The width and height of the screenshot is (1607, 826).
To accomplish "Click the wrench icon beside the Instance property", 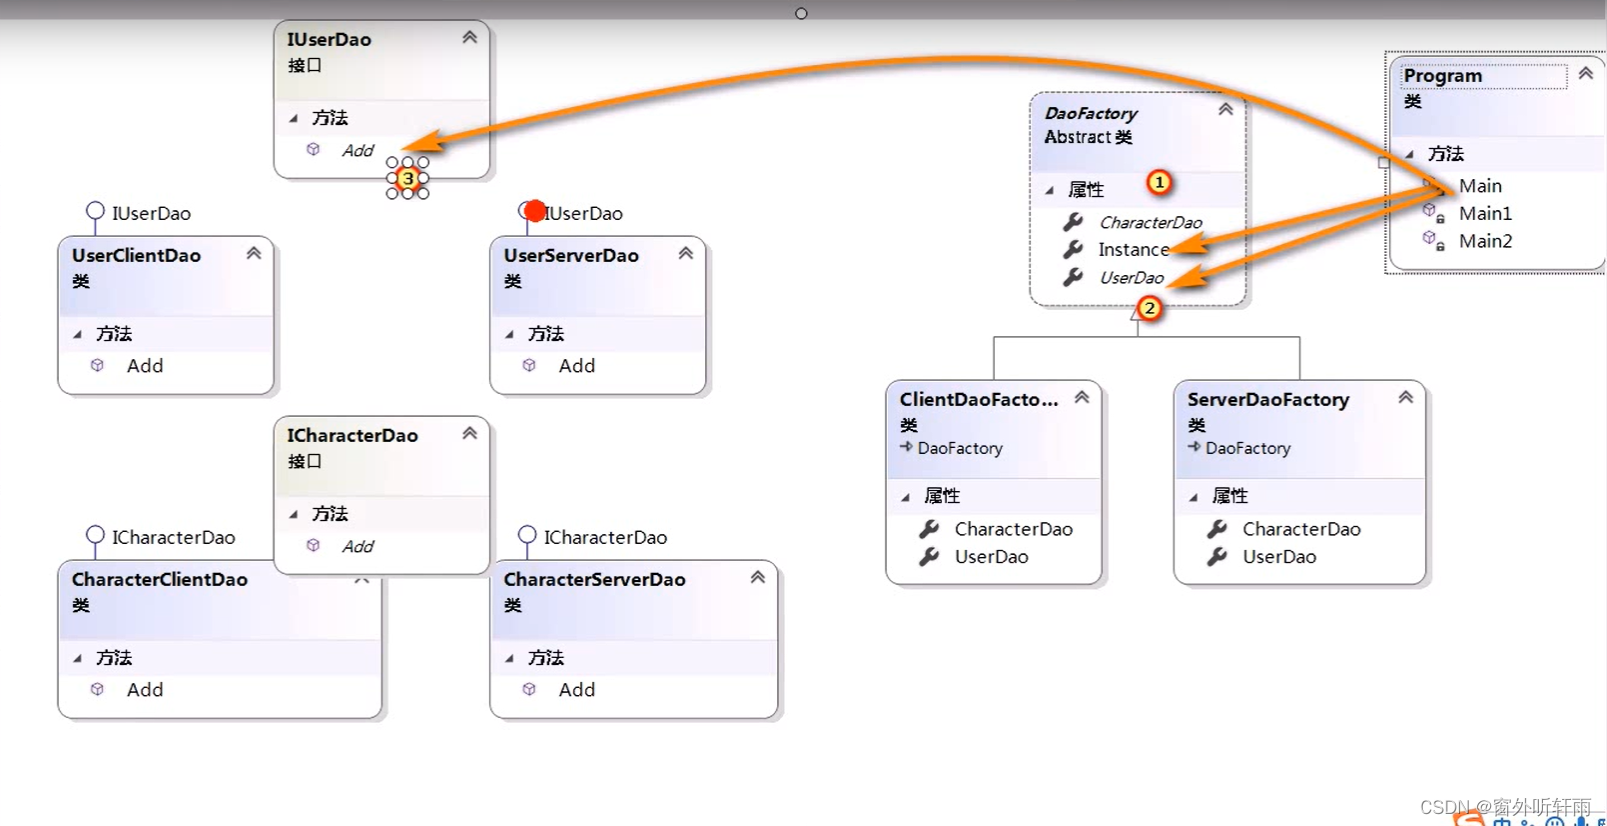I will pyautogui.click(x=1073, y=249).
